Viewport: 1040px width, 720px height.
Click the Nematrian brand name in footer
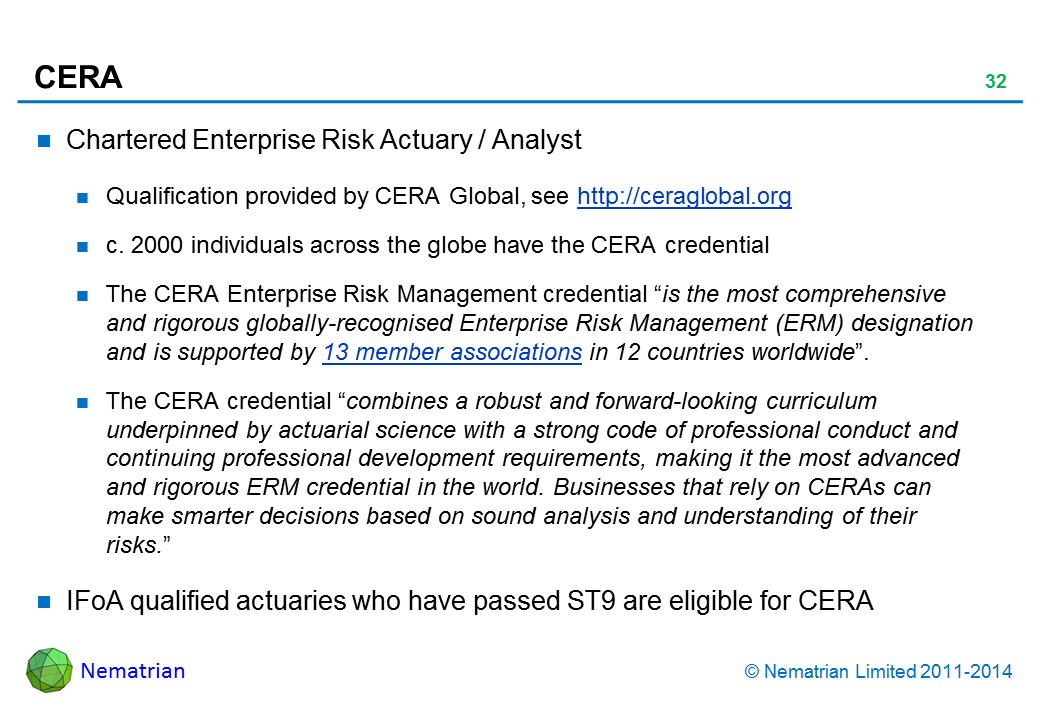(x=132, y=671)
